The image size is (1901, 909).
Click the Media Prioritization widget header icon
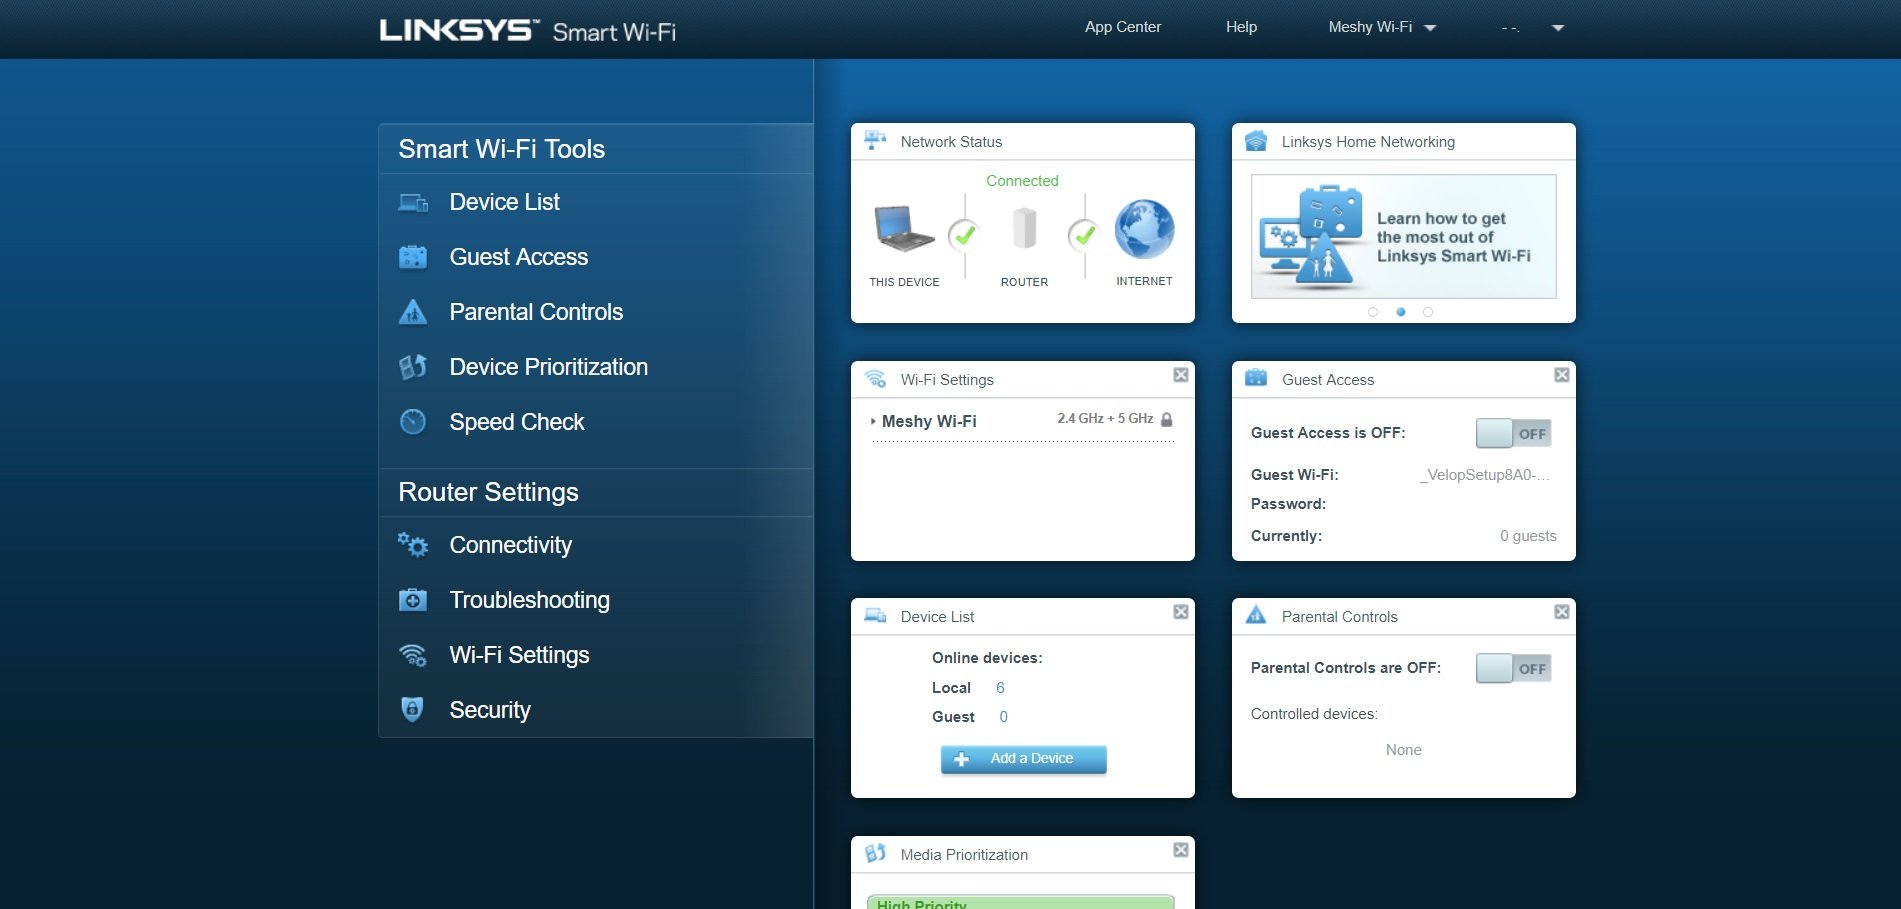875,853
